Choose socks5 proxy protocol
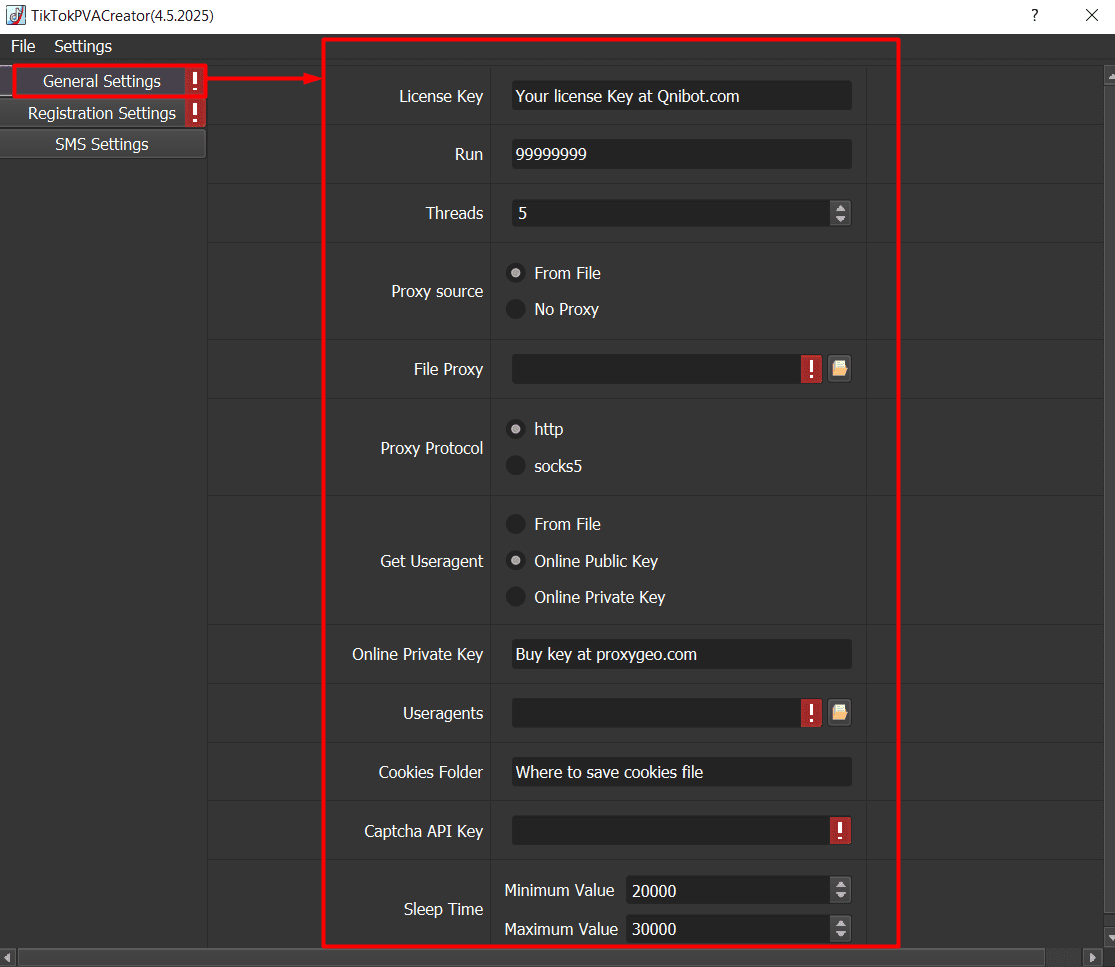The image size is (1115, 967). (x=516, y=466)
